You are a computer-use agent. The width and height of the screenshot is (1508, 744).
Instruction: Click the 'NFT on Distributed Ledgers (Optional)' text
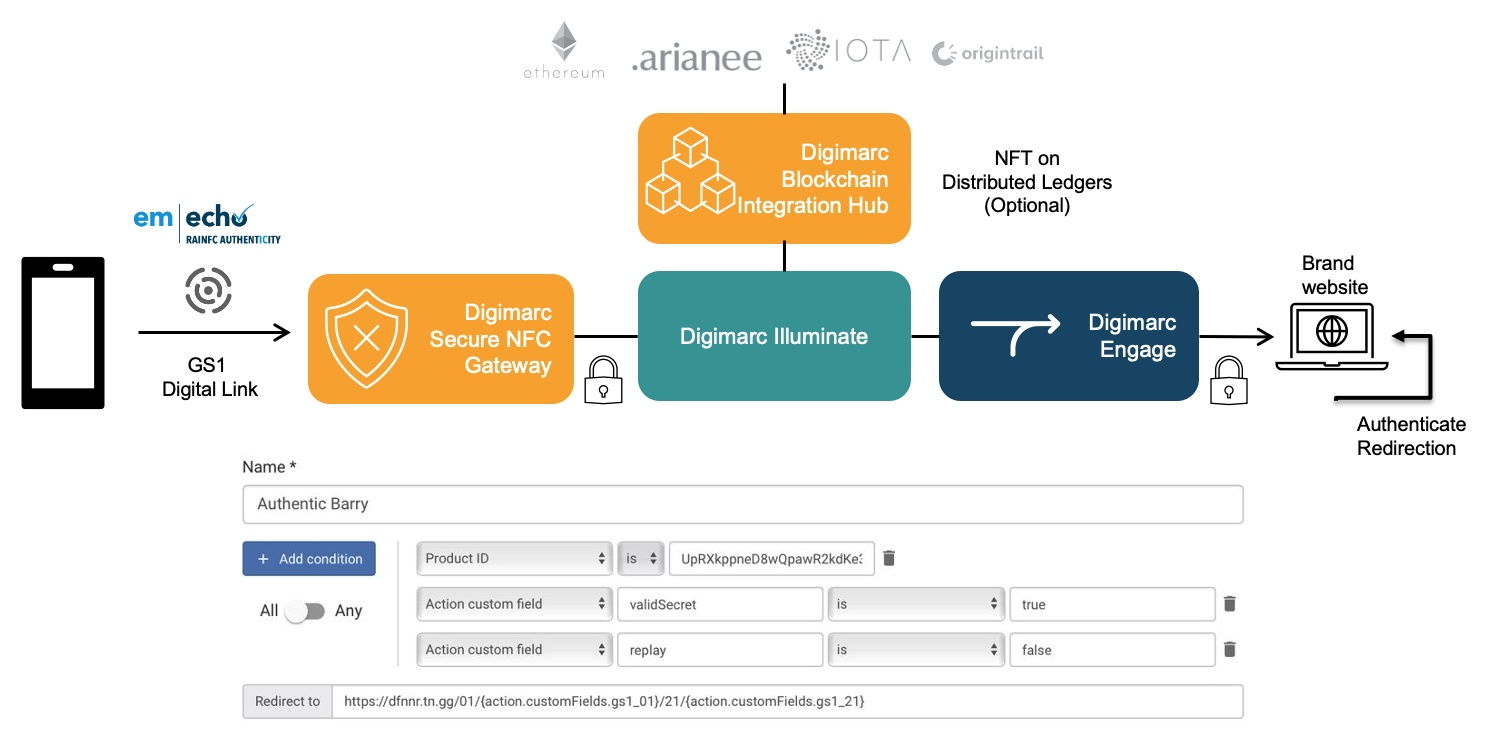tap(1027, 182)
